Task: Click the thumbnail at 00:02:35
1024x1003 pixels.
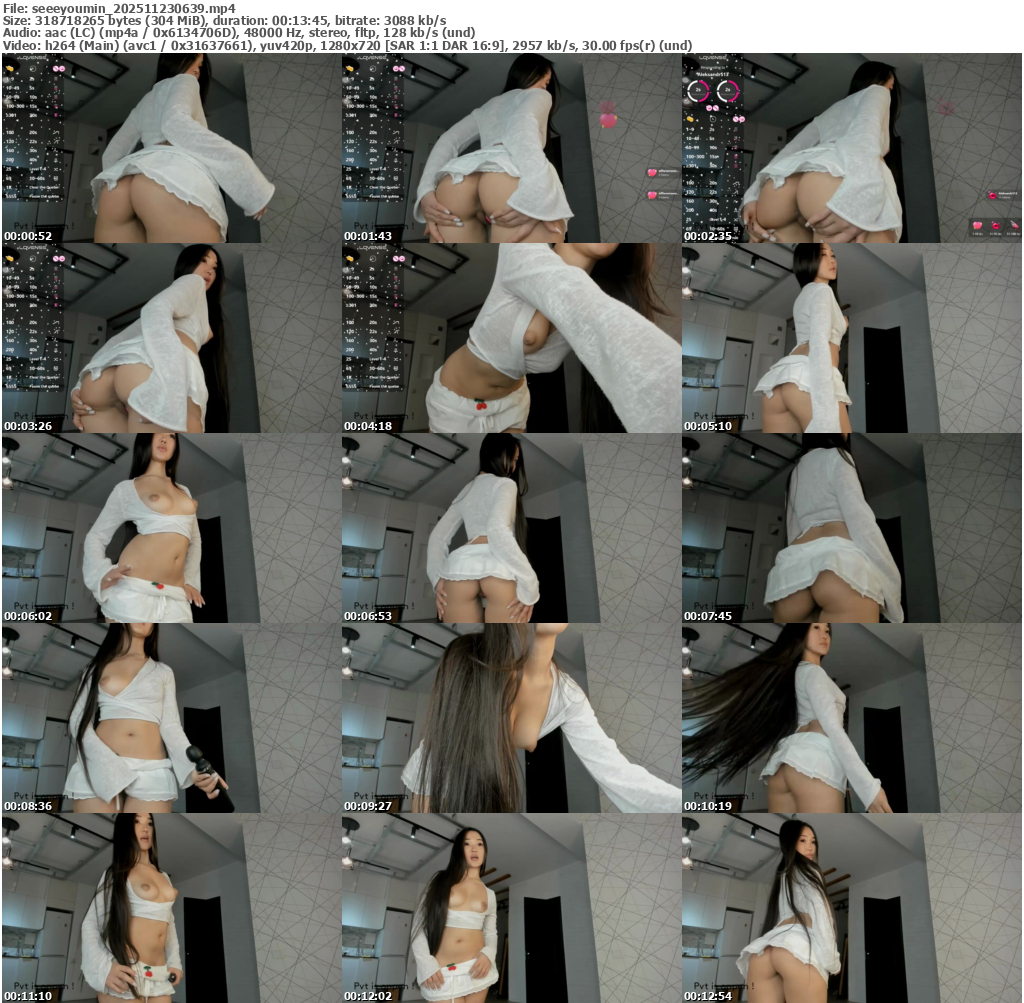Action: coord(851,148)
